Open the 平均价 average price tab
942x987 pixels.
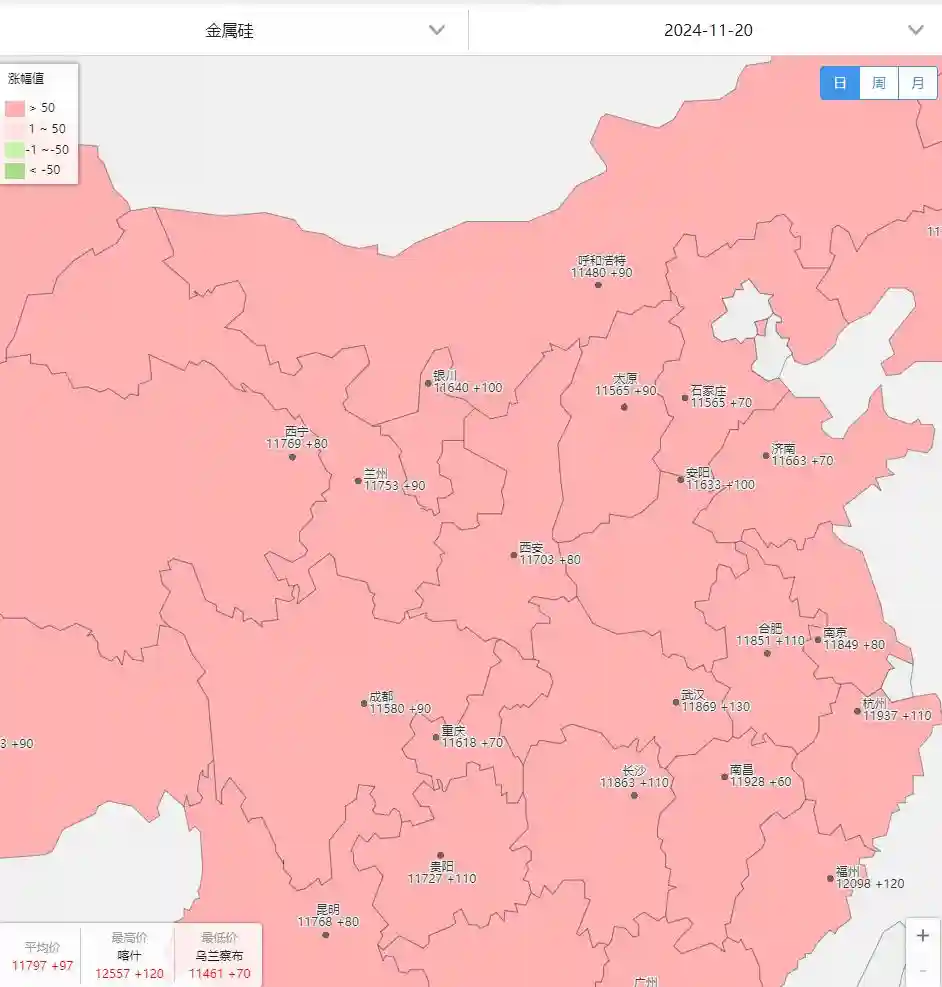click(x=42, y=955)
